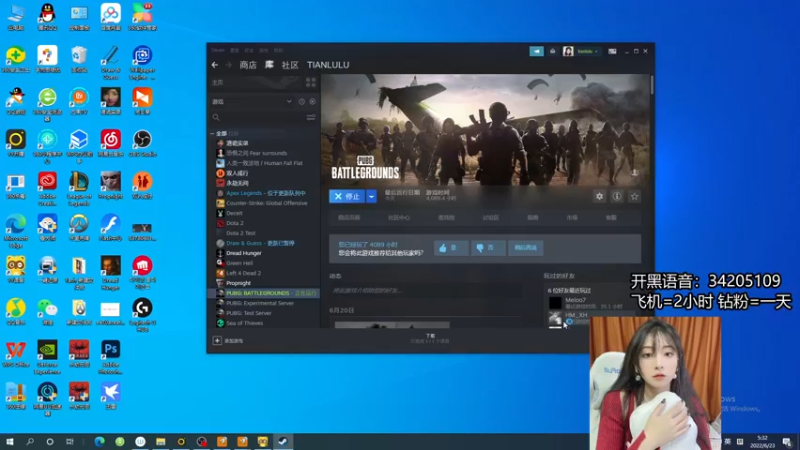Click the Steam icon in the taskbar

pos(283,441)
